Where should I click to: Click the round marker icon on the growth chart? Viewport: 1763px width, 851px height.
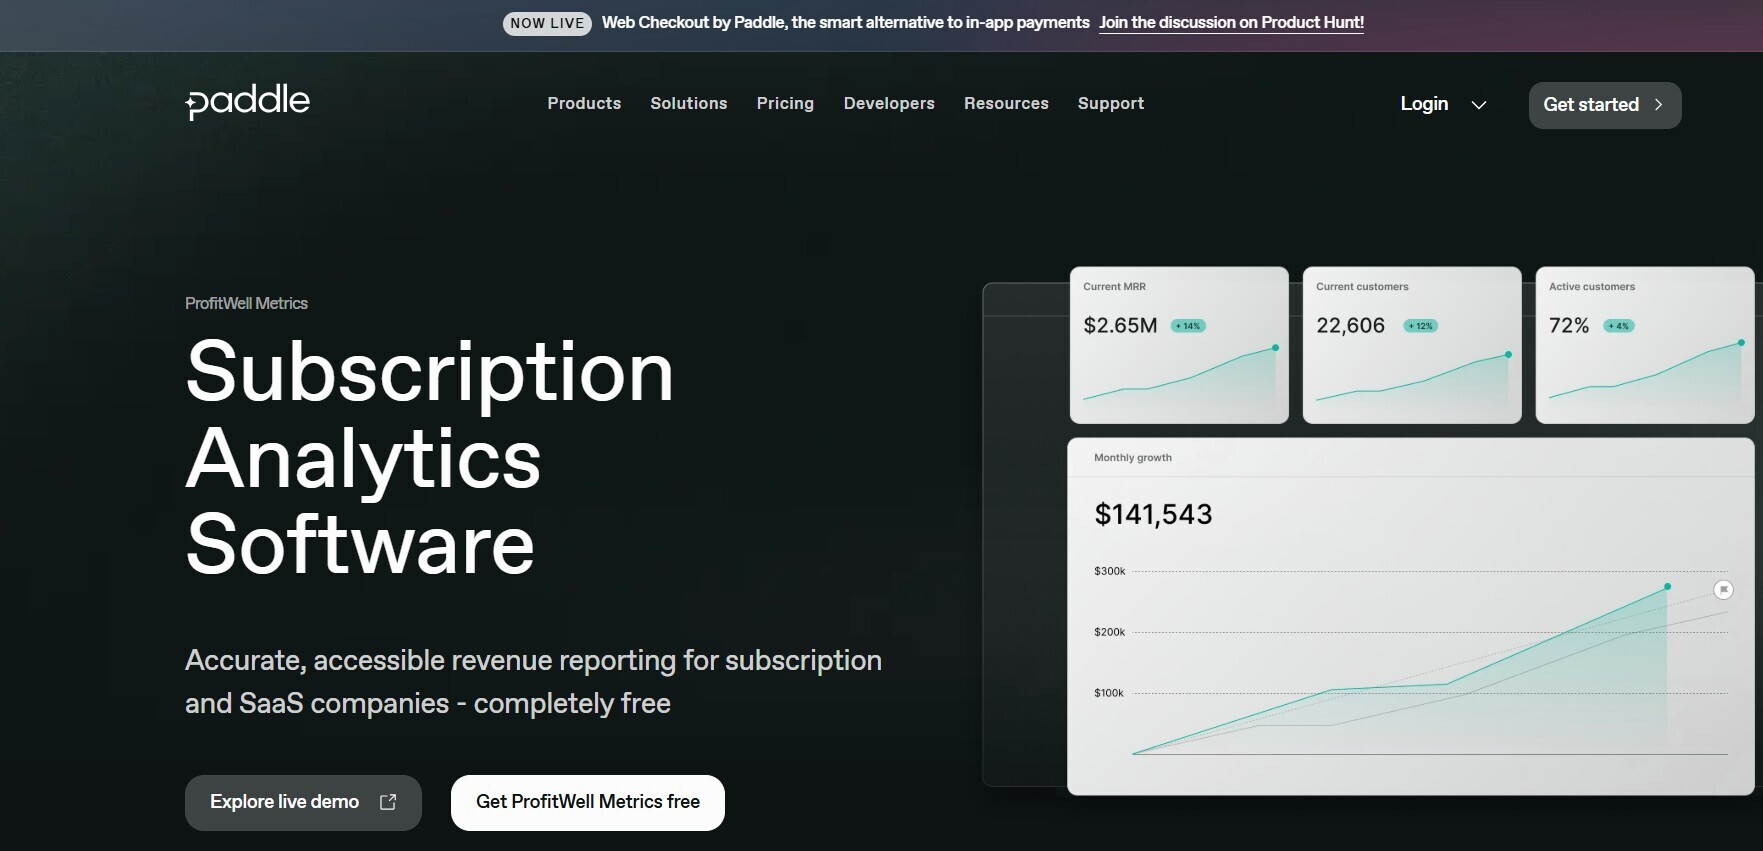tap(1723, 590)
